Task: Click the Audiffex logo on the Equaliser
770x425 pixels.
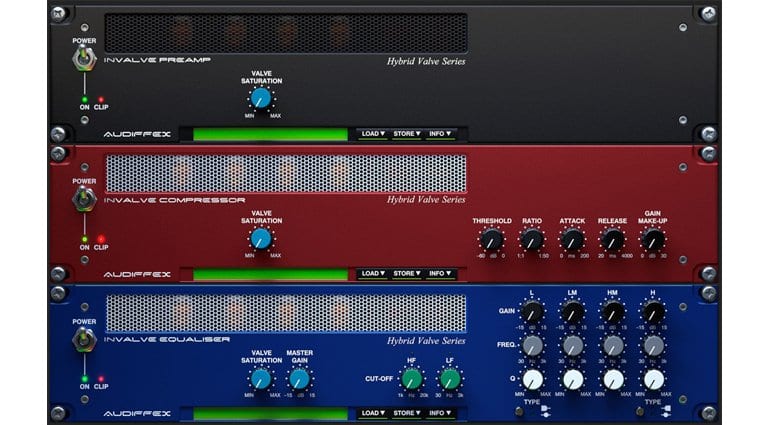Action: click(x=137, y=414)
